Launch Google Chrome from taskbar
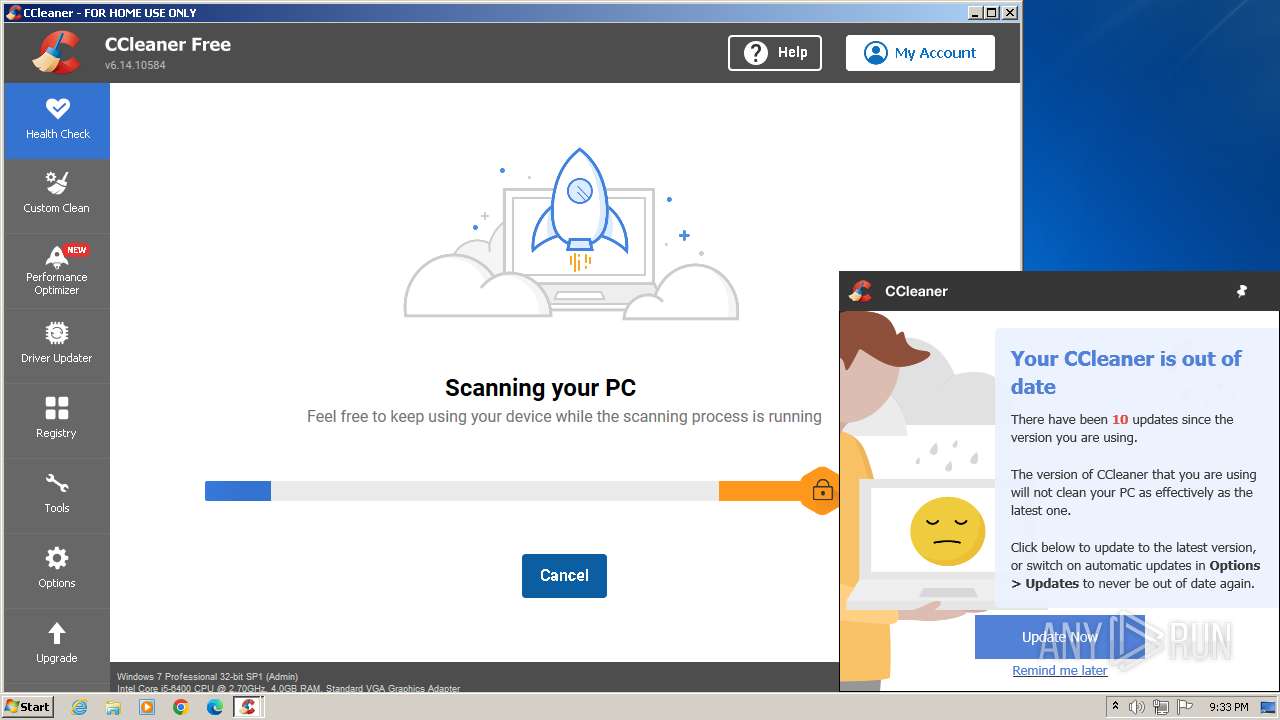Image resolution: width=1280 pixels, height=720 pixels. pos(181,707)
